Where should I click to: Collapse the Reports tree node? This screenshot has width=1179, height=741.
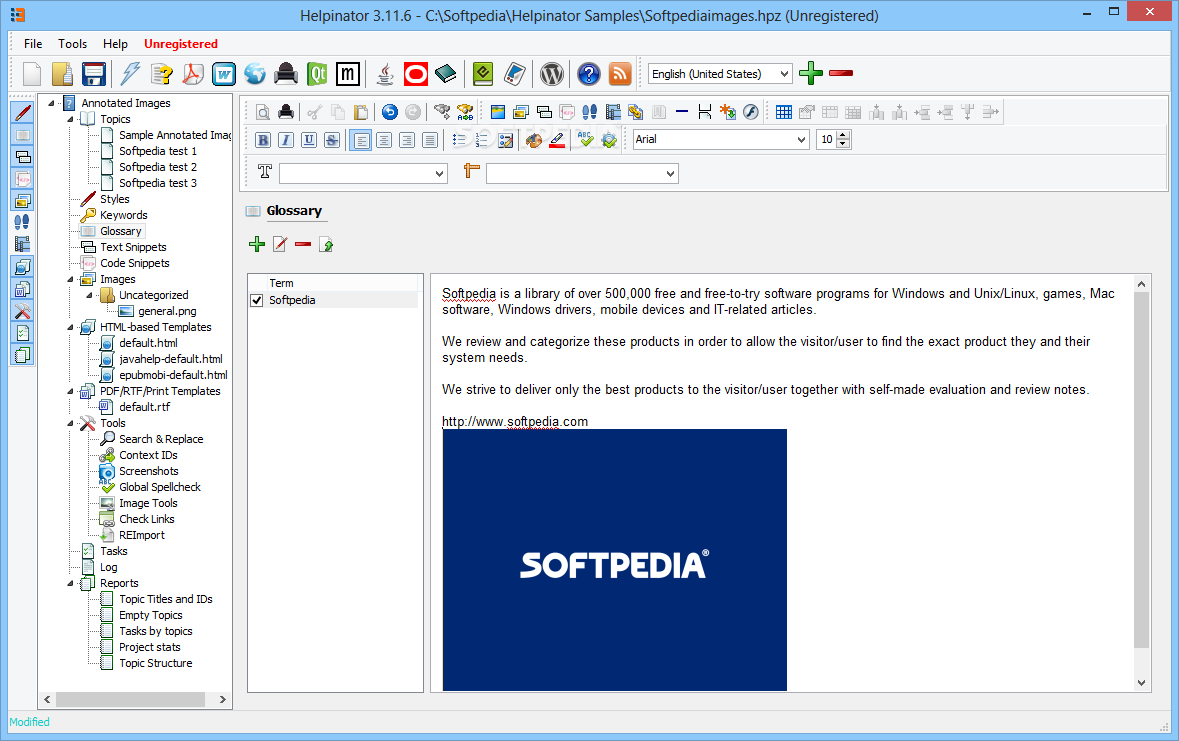tap(71, 584)
